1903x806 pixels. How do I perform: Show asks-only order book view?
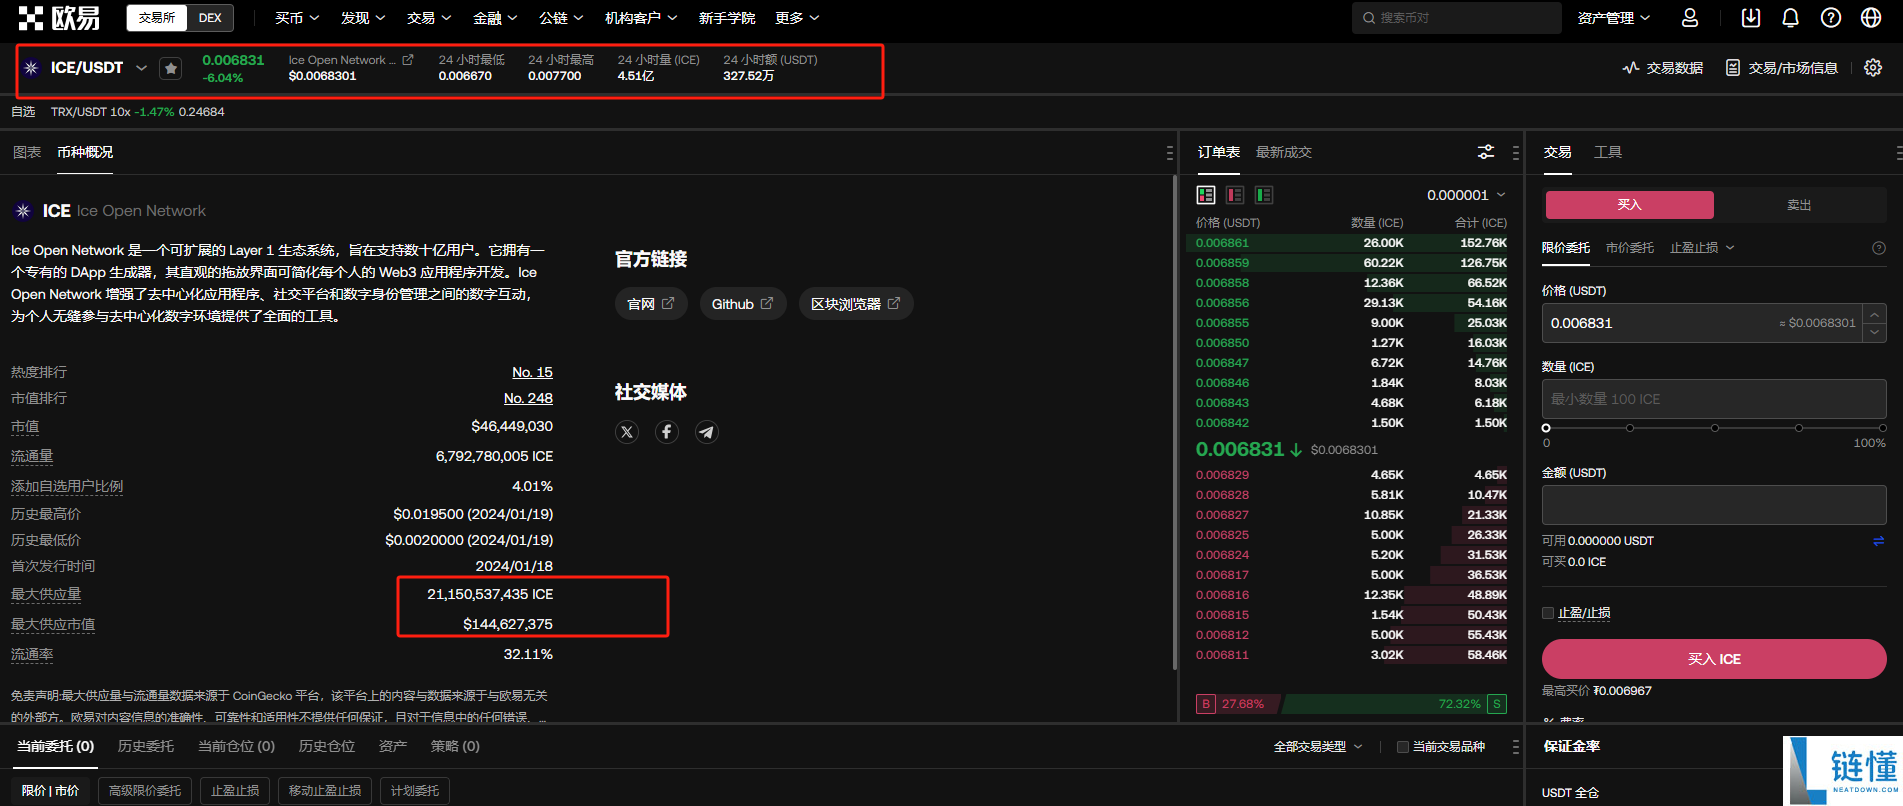coord(1235,195)
